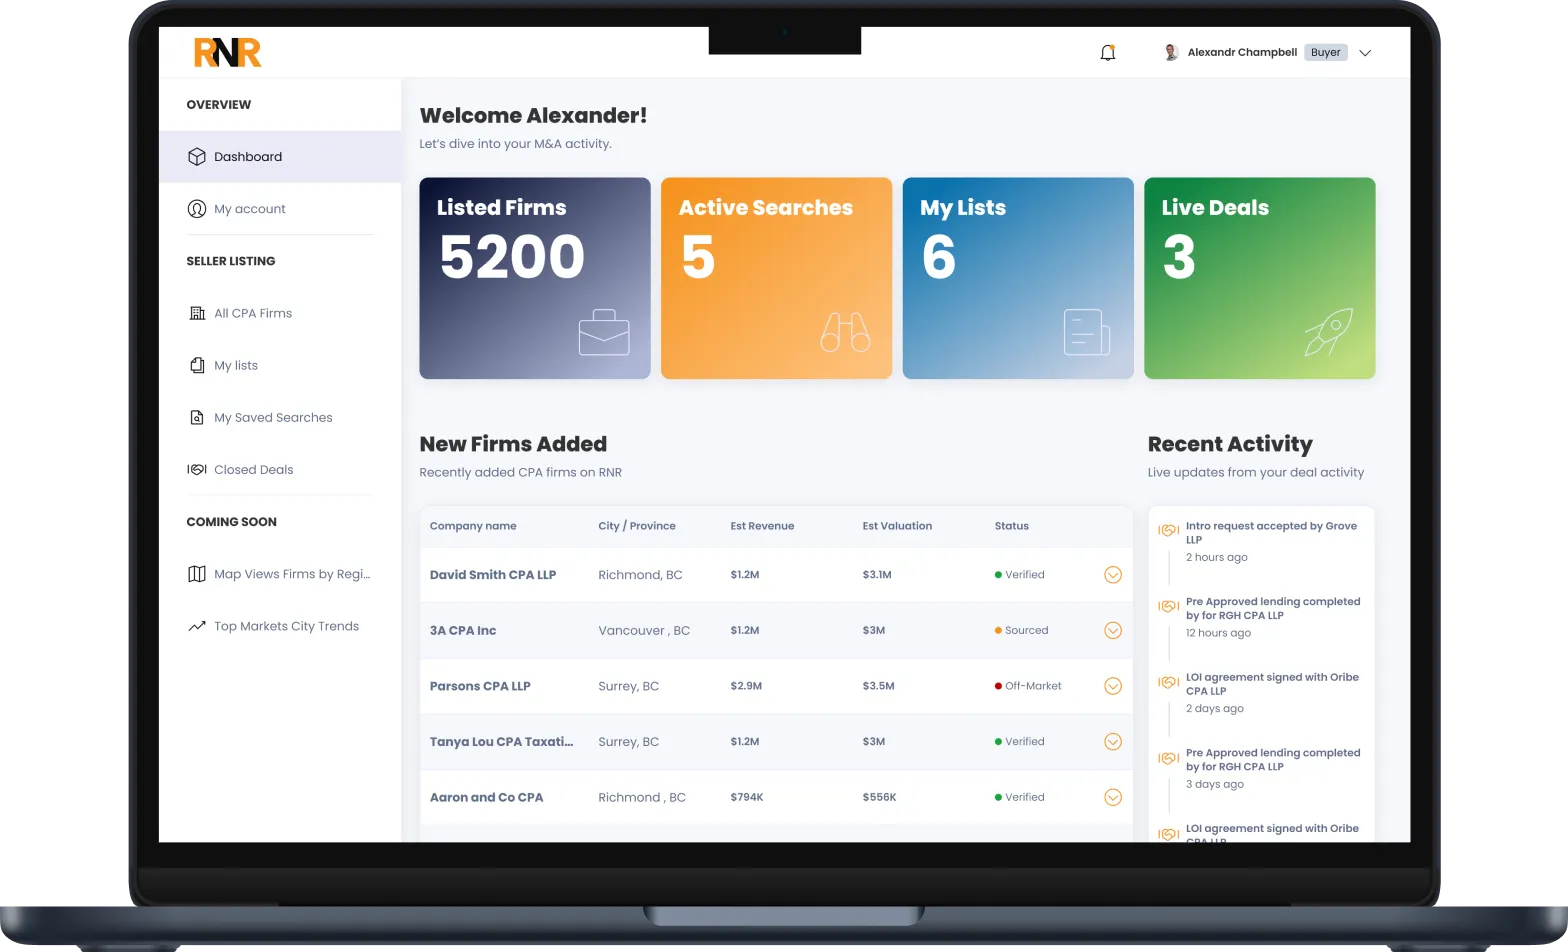The width and height of the screenshot is (1568, 952).
Task: Click the Sourced status of 3A CPA Inc
Action: (x=1021, y=631)
